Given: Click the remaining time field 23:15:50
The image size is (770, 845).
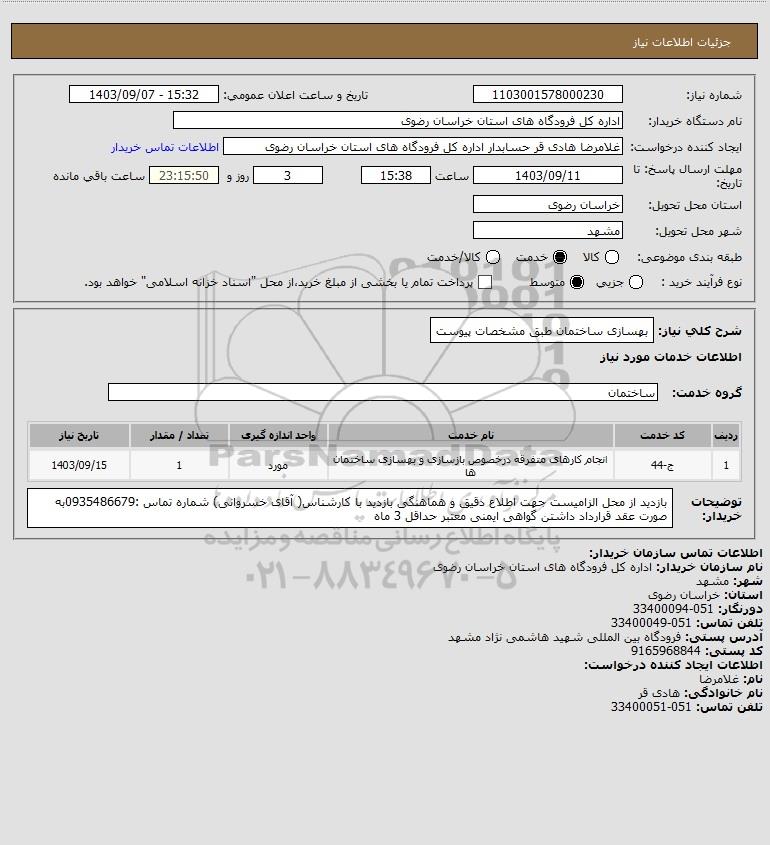Looking at the screenshot, I should tap(184, 176).
